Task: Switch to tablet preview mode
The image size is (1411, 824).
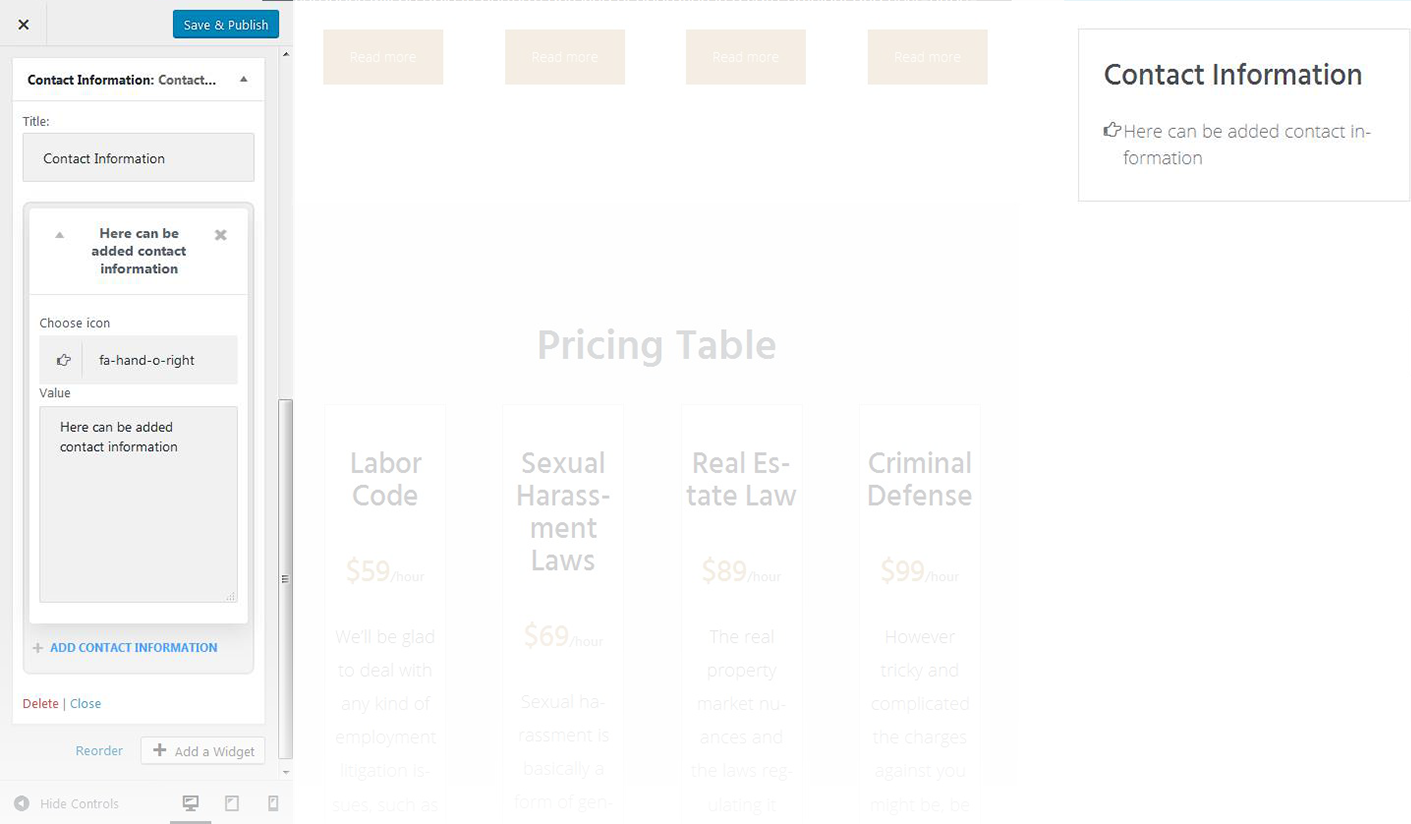Action: (x=232, y=803)
